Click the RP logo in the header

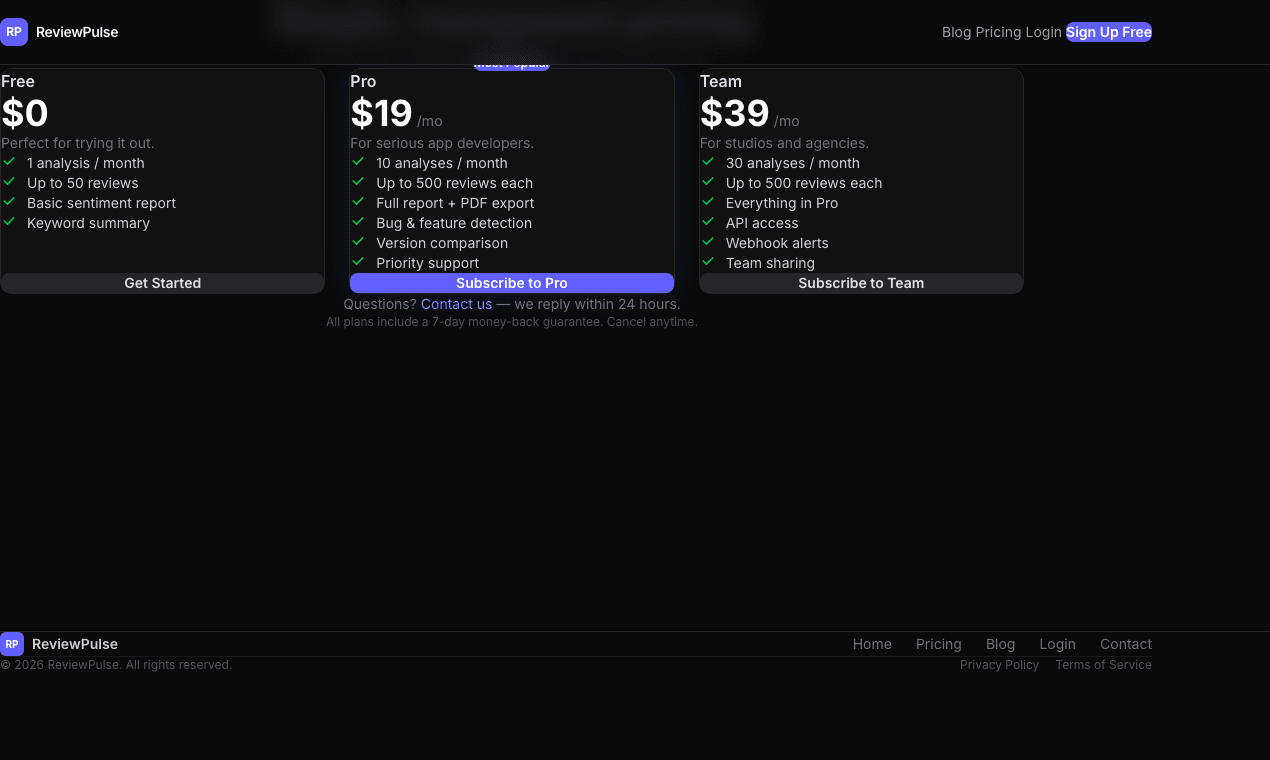pyautogui.click(x=14, y=31)
